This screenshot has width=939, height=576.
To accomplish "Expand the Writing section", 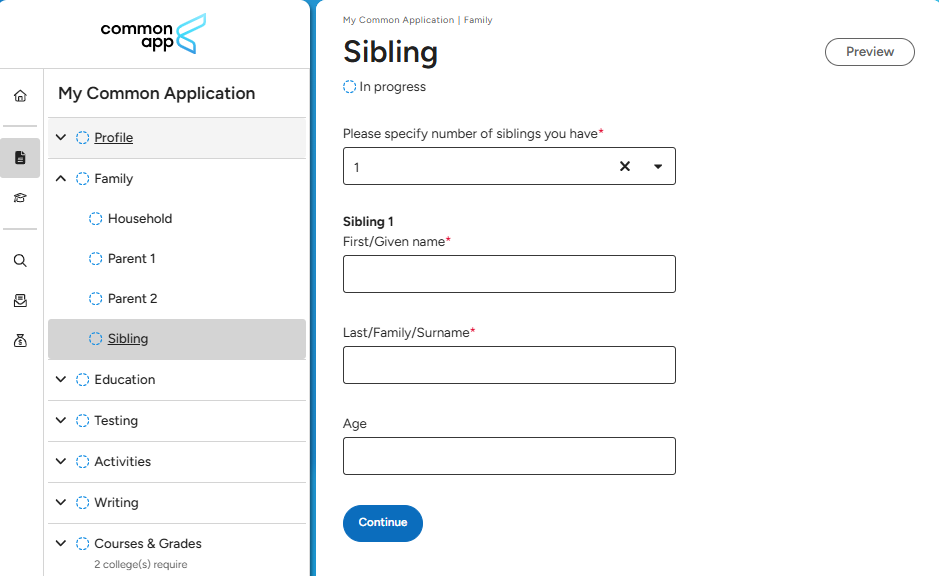I will click(61, 502).
